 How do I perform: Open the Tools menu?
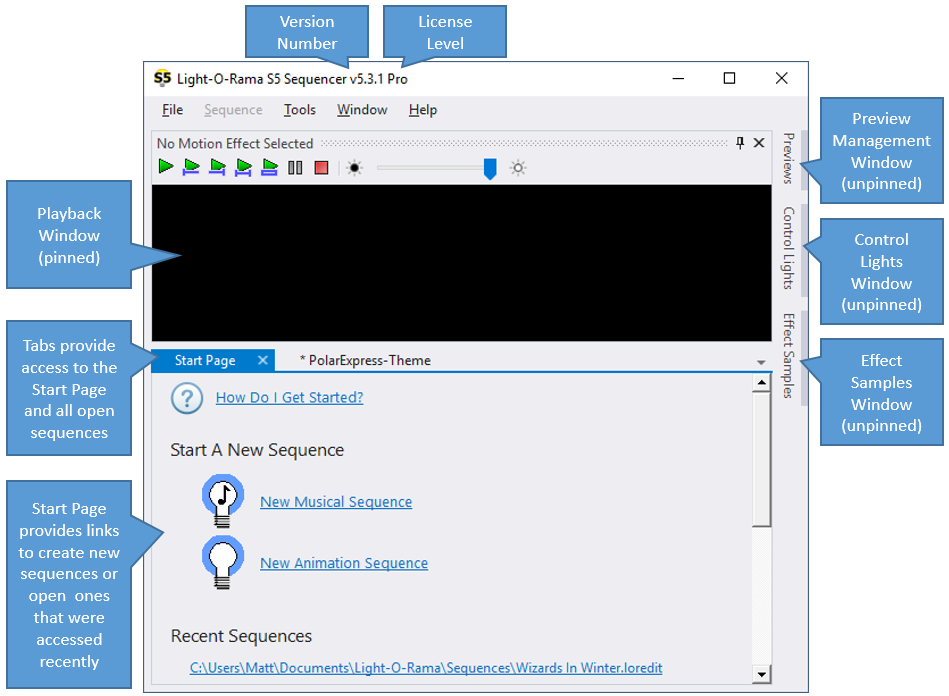(x=300, y=110)
